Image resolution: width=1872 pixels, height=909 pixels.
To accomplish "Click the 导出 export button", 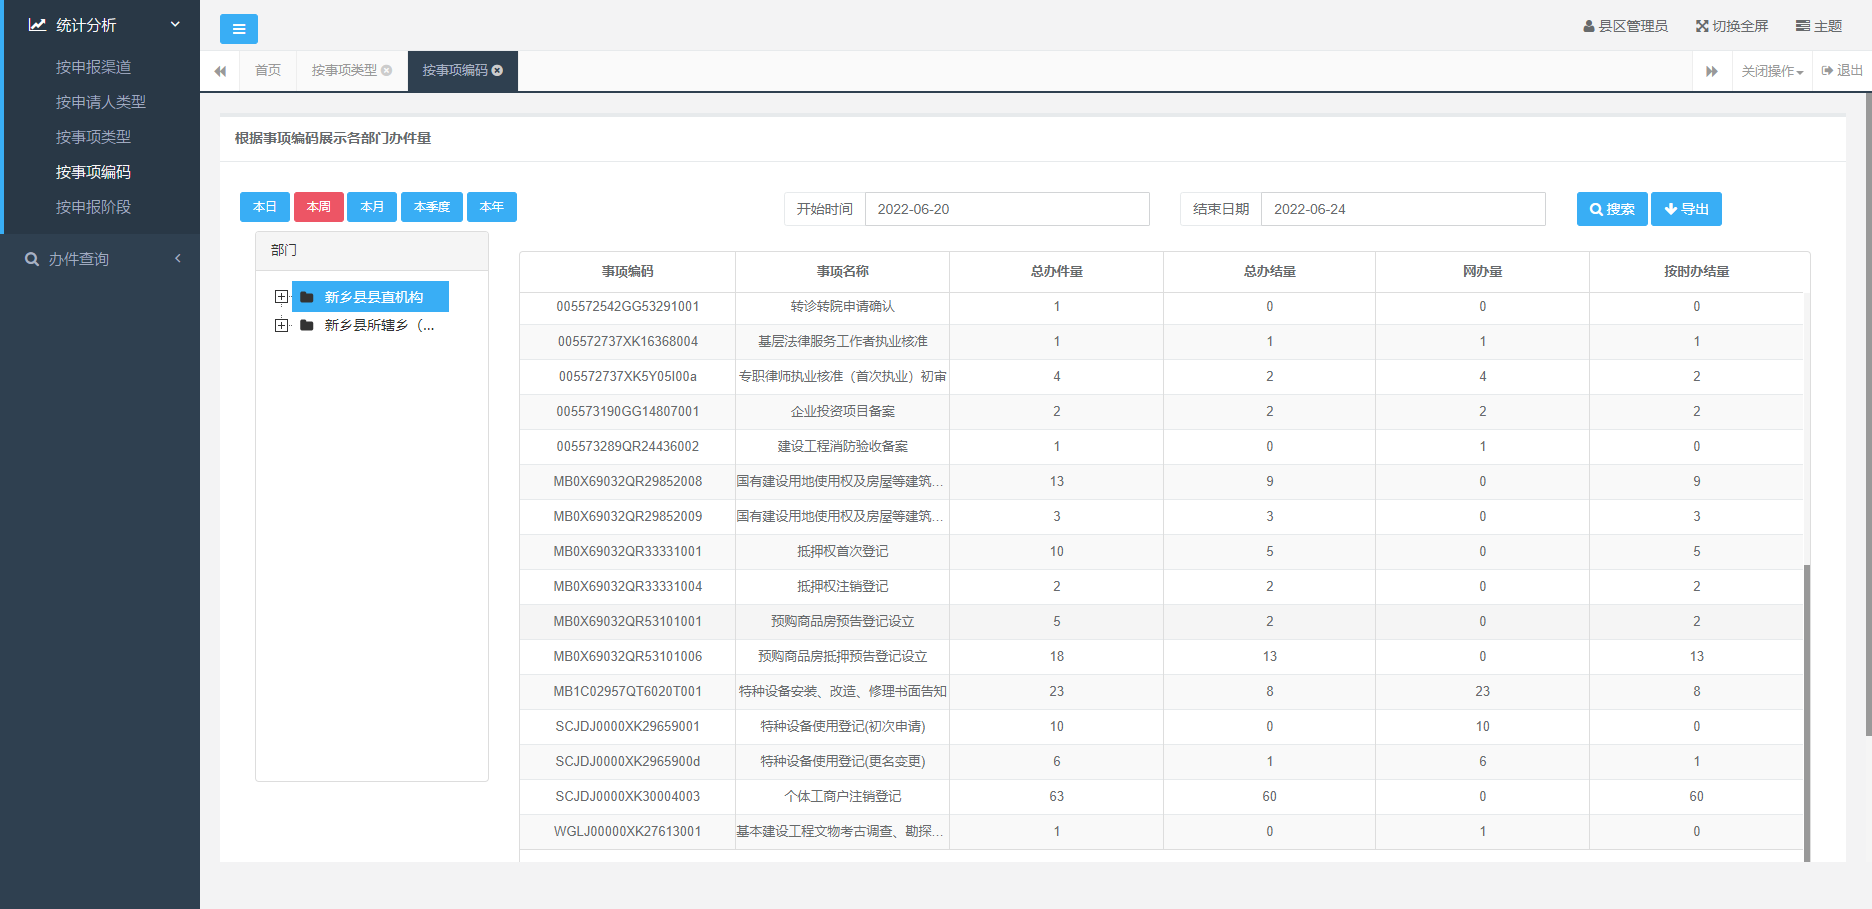I will point(1685,209).
